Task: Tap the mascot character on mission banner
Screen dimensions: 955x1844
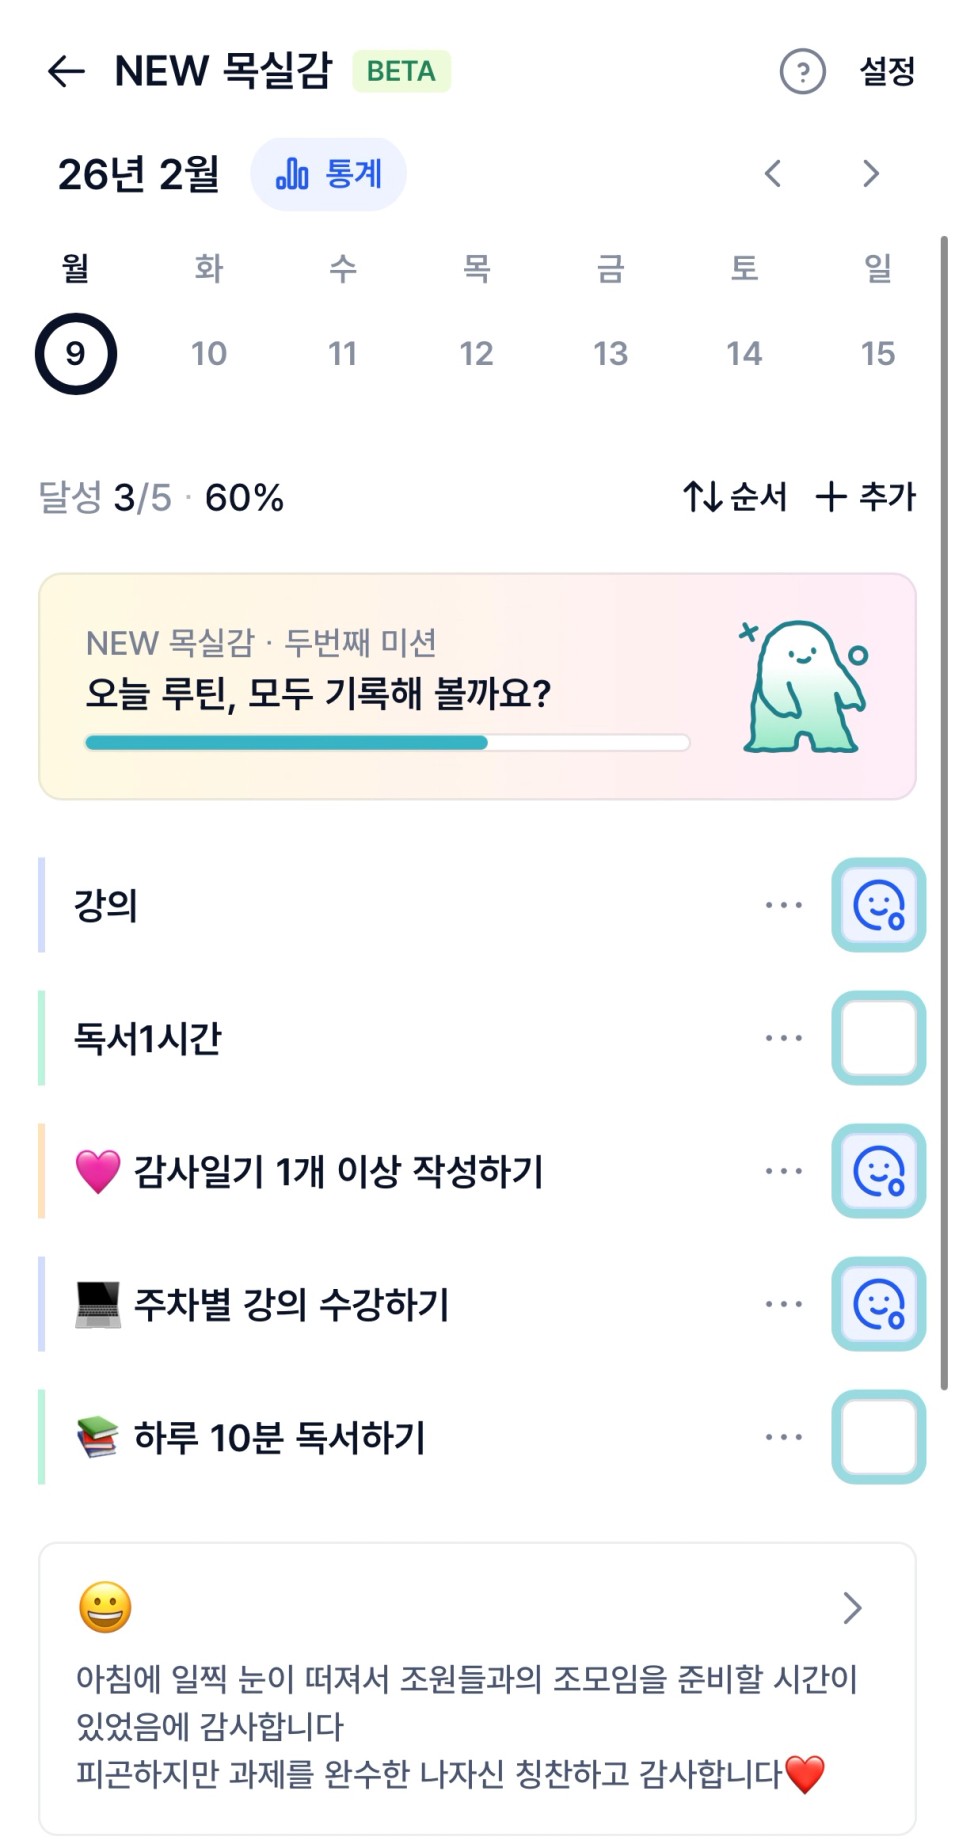Action: coord(803,687)
